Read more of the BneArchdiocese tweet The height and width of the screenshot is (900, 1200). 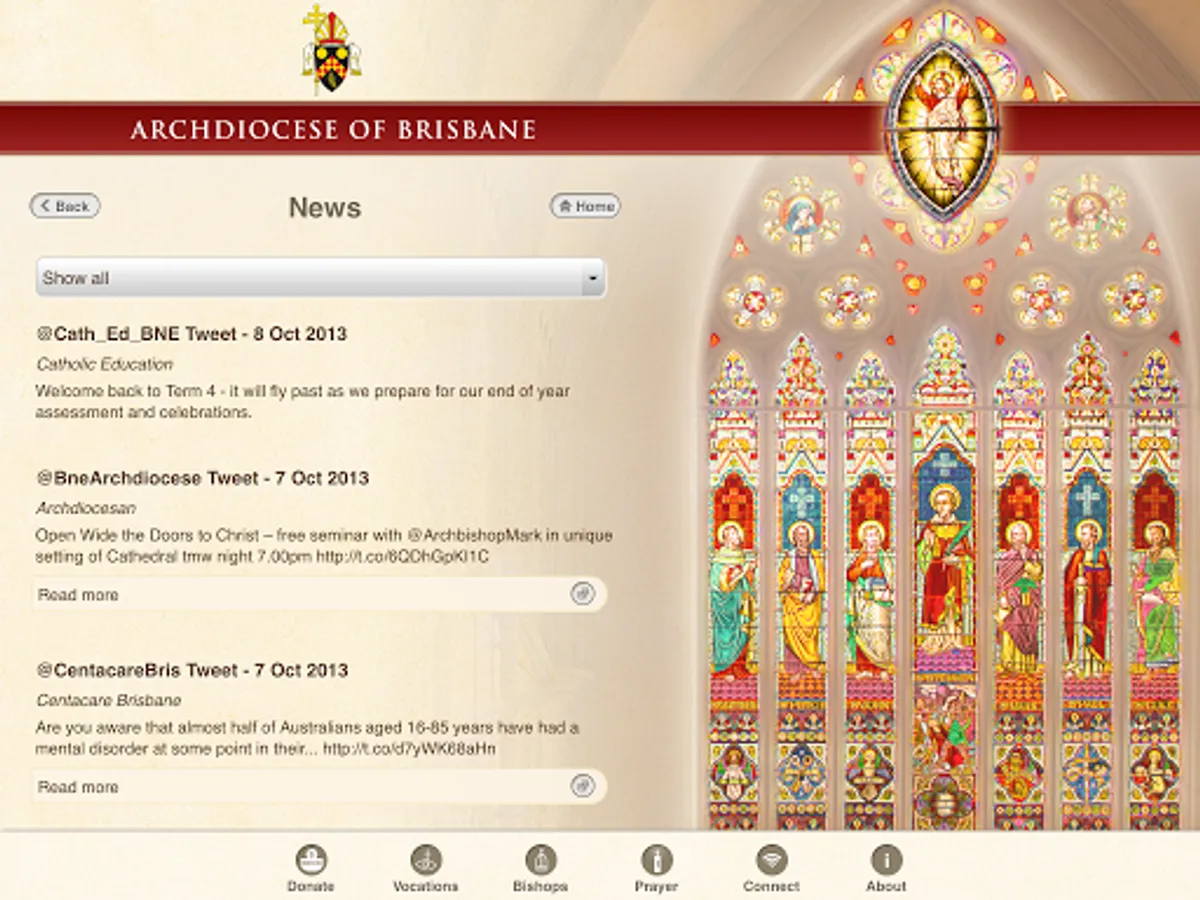(x=321, y=594)
